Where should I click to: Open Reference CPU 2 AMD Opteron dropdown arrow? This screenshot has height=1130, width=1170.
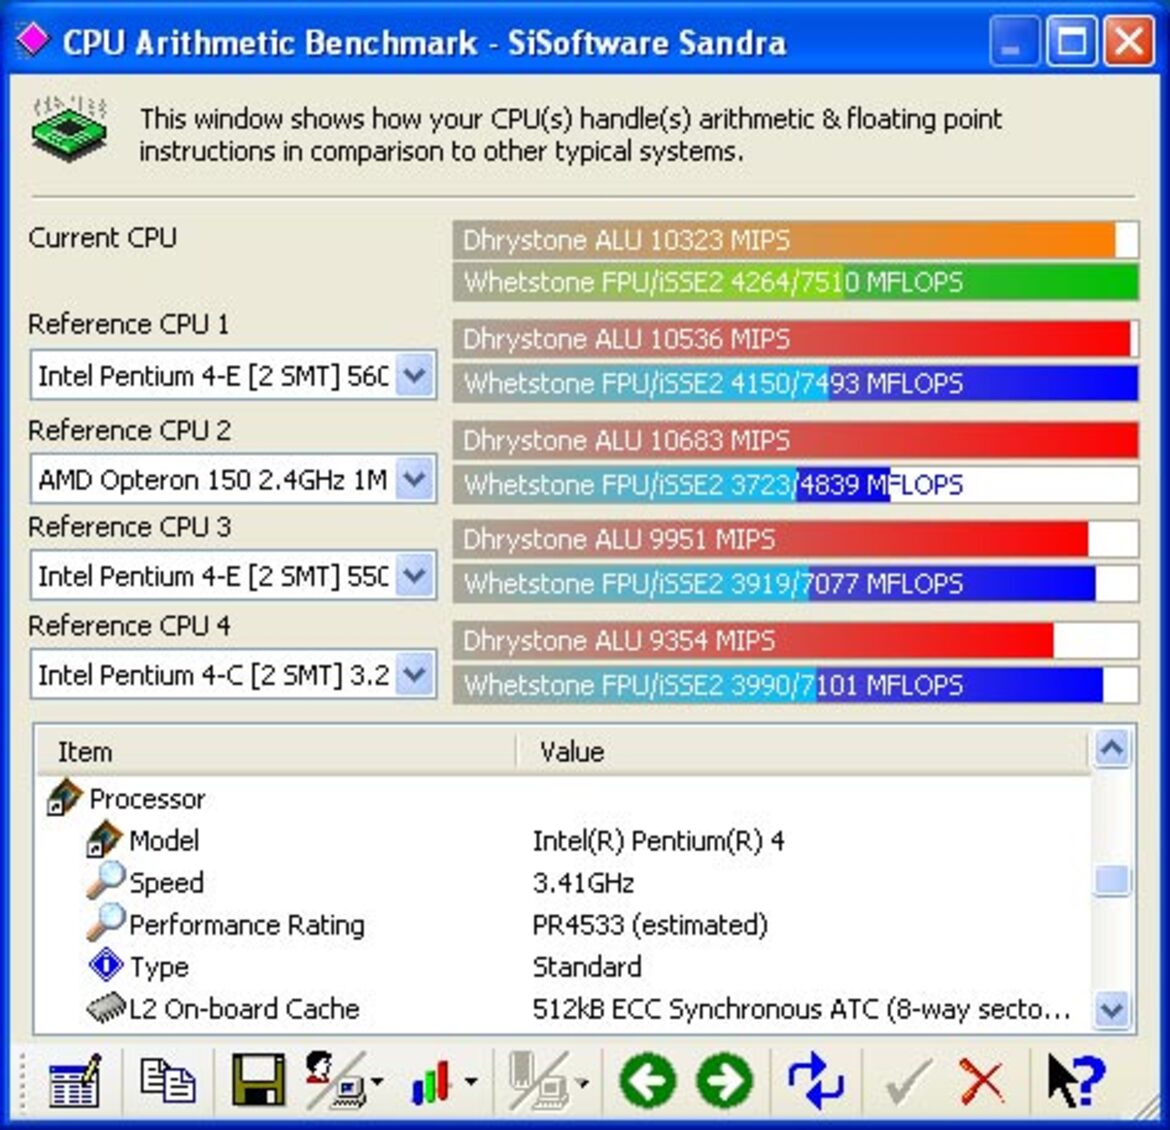(415, 479)
